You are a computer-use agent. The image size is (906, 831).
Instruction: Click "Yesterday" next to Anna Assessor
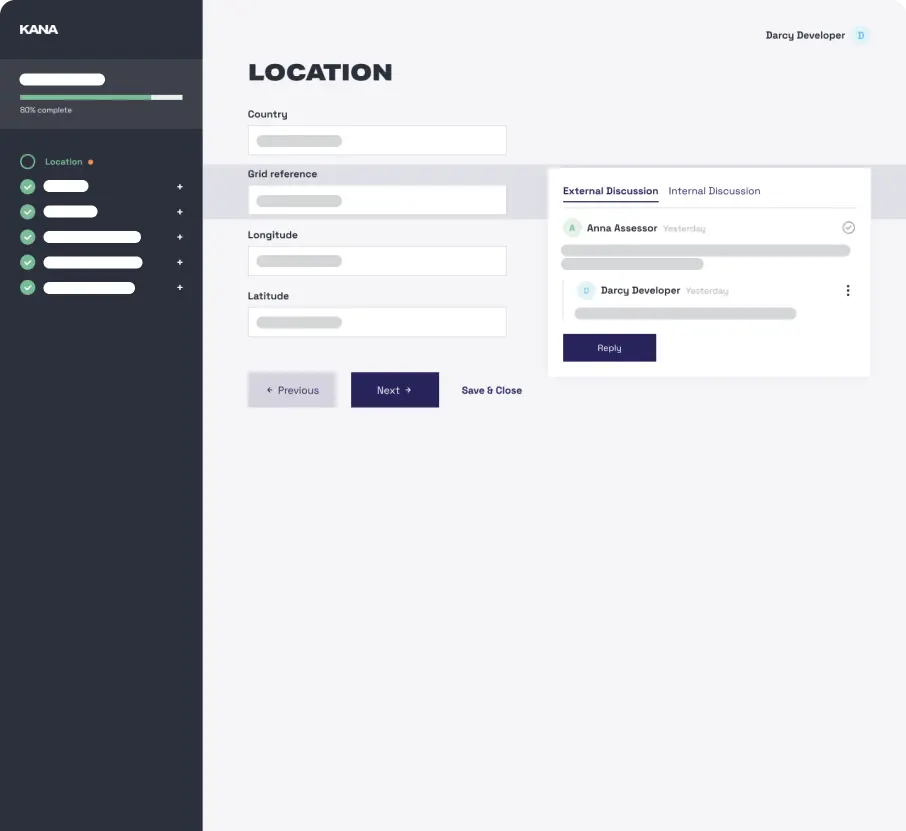(684, 229)
